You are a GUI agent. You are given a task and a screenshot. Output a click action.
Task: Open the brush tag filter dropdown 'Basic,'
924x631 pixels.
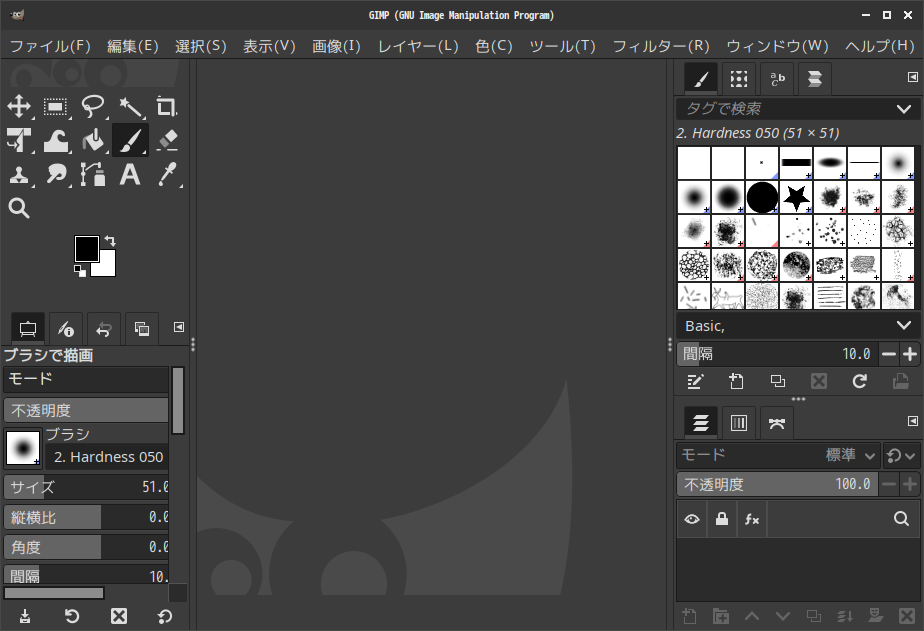[x=903, y=326]
